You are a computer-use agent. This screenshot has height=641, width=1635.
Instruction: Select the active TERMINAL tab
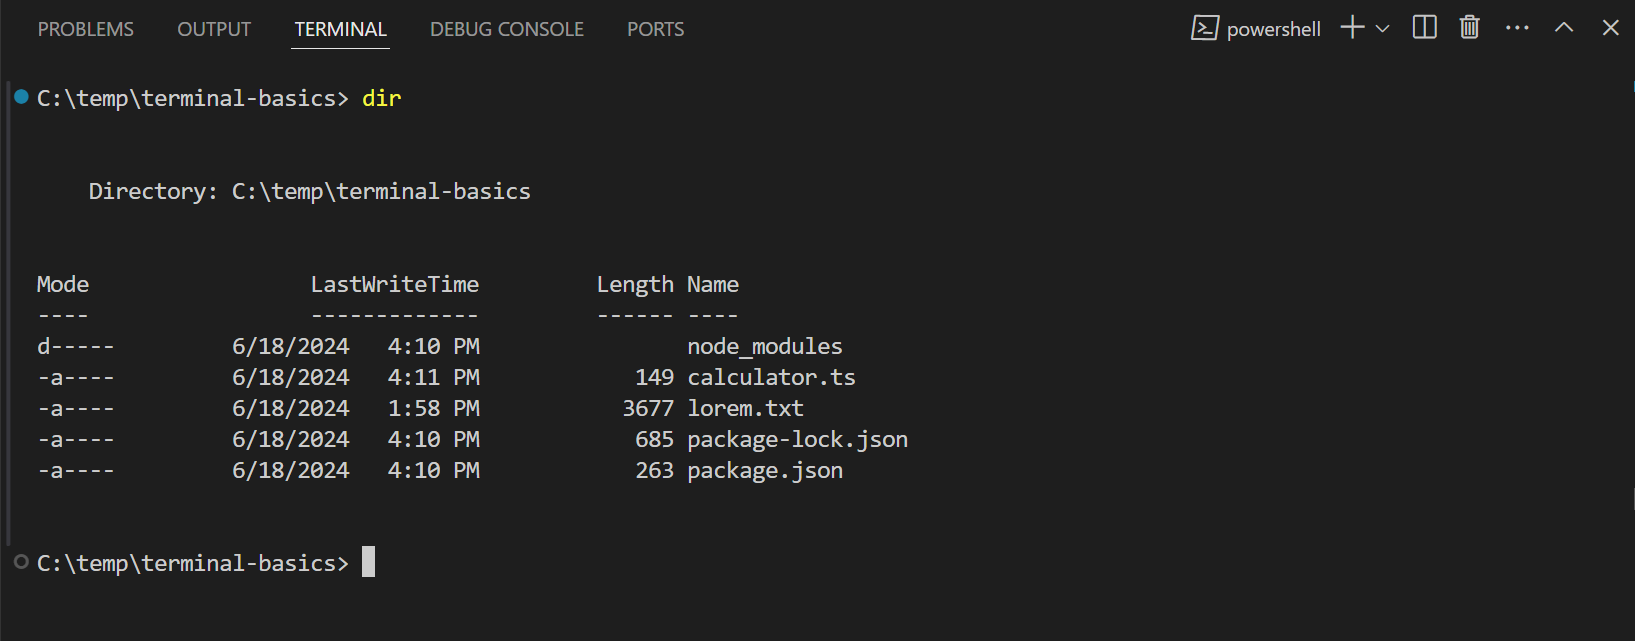(339, 29)
